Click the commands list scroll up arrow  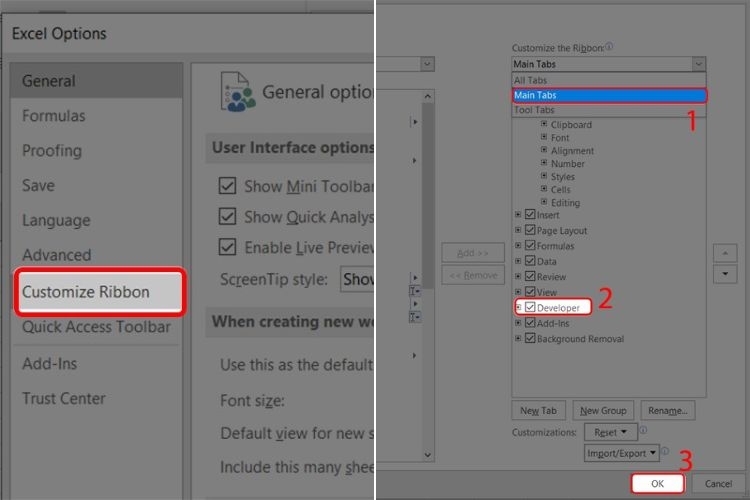pyautogui.click(x=428, y=97)
